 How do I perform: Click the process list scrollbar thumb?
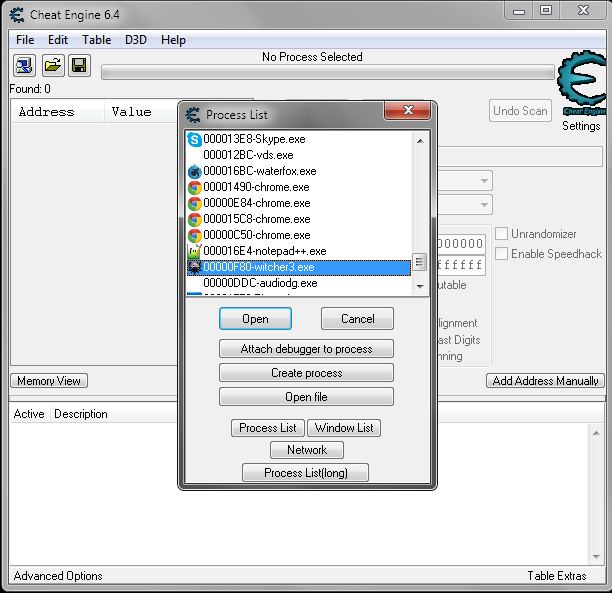click(x=420, y=262)
